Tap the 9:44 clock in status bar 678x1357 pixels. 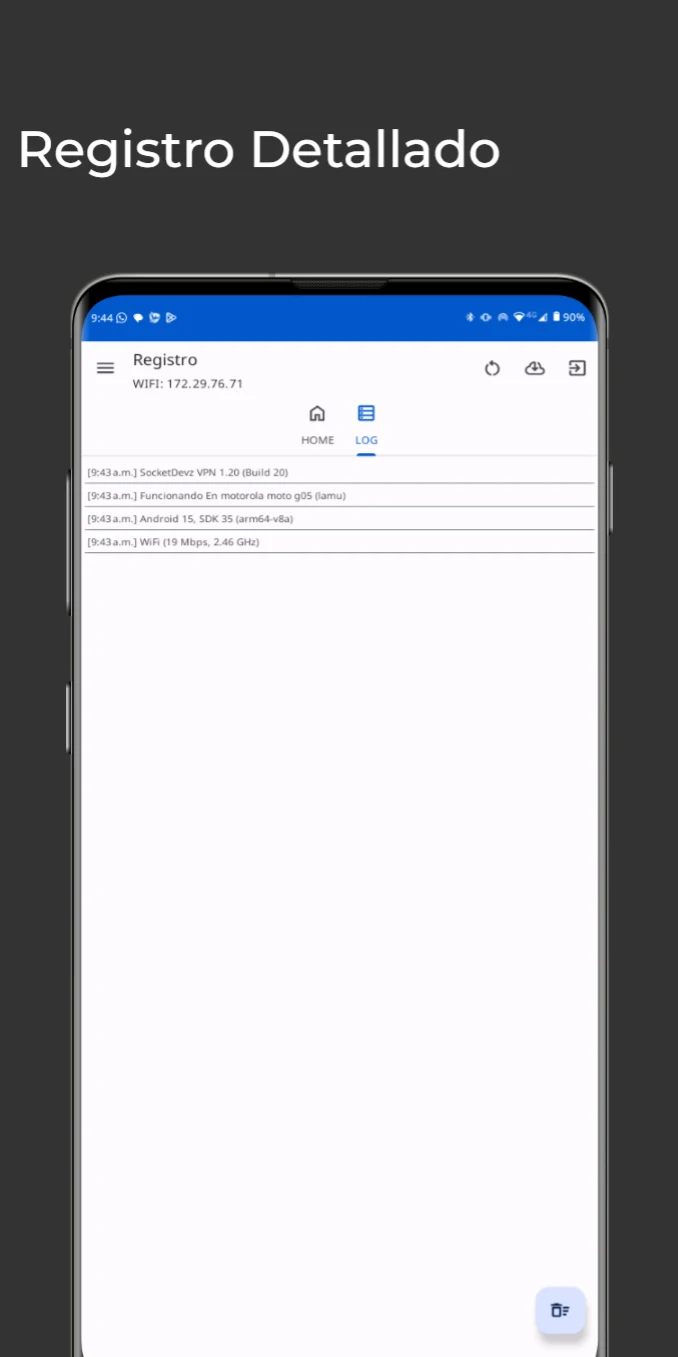tap(101, 317)
